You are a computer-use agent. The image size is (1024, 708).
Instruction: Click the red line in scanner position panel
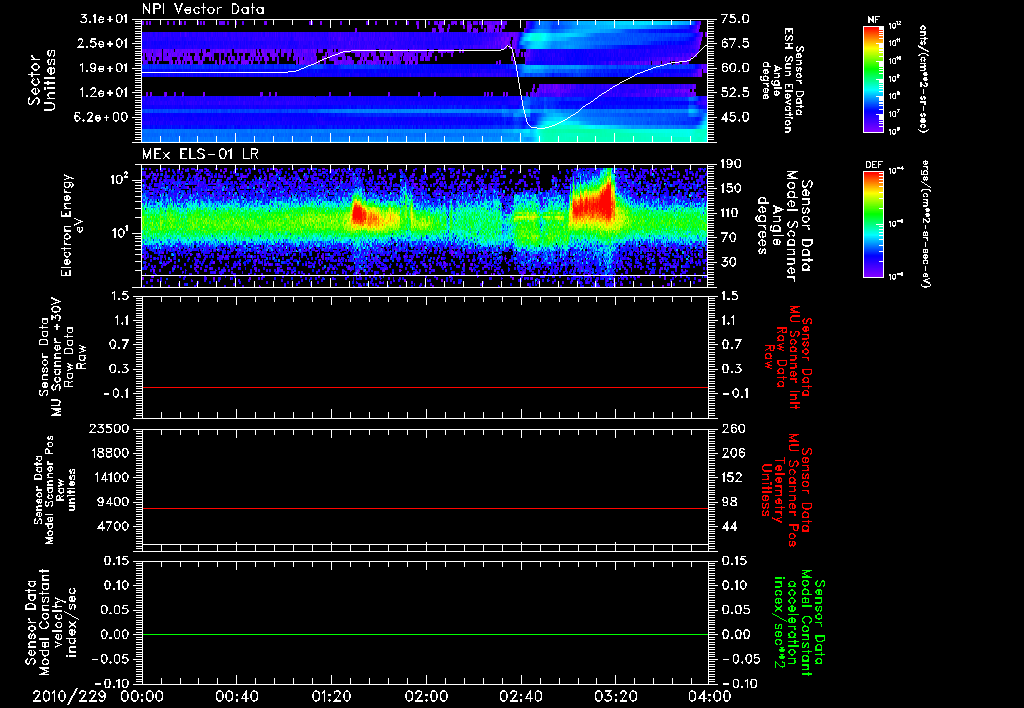tap(424, 508)
